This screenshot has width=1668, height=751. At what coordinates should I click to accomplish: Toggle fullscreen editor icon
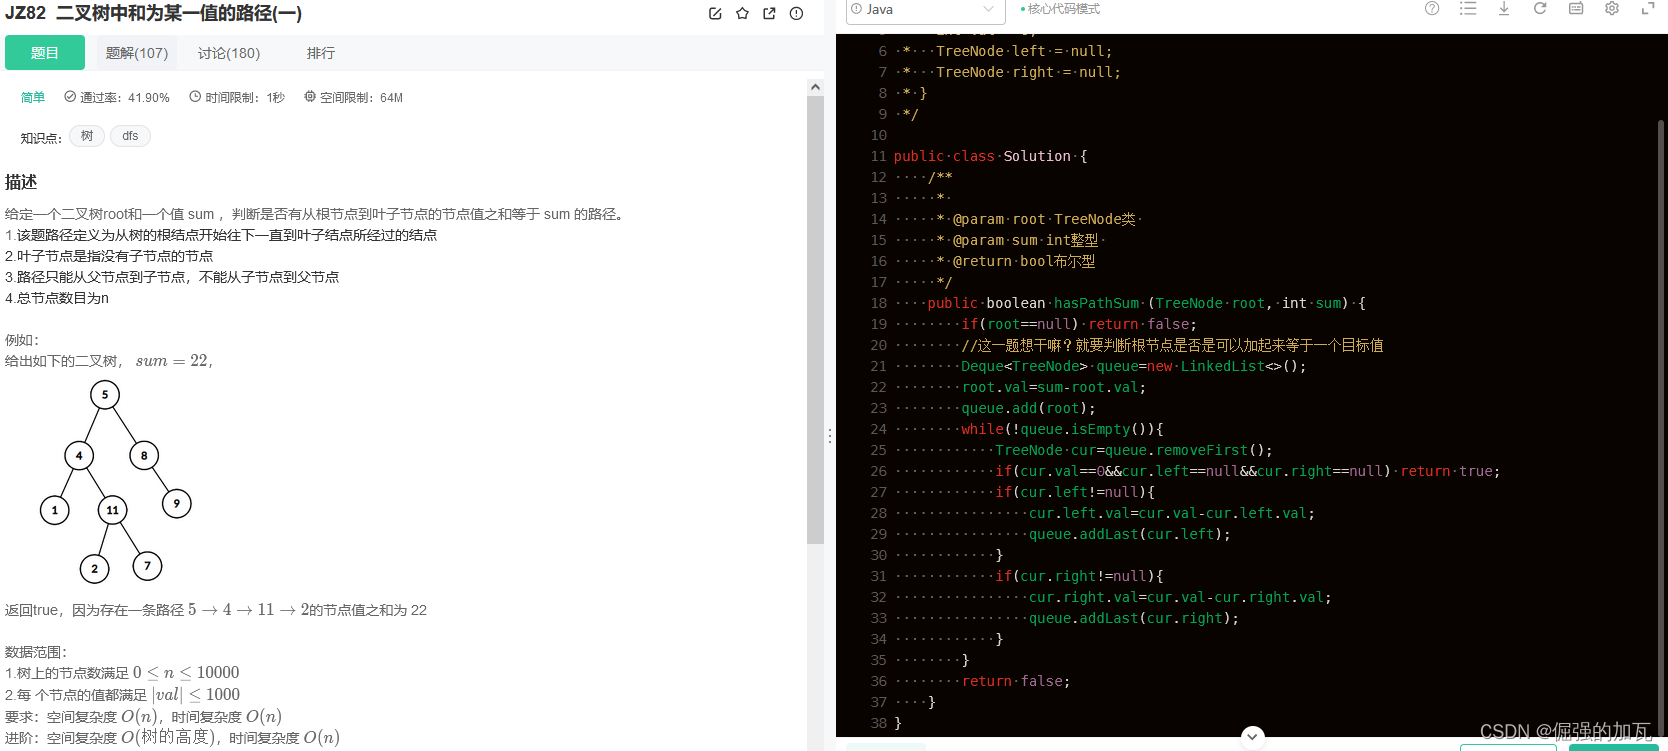pyautogui.click(x=1648, y=8)
